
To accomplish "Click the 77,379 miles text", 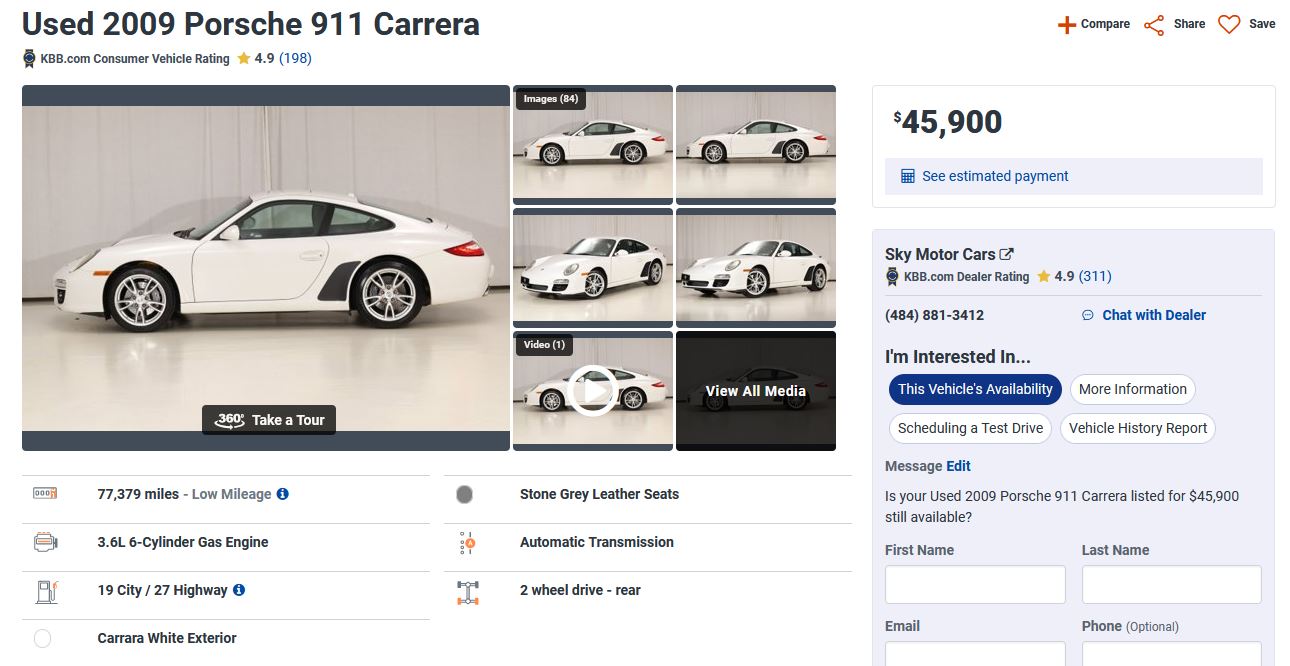I will coord(138,494).
